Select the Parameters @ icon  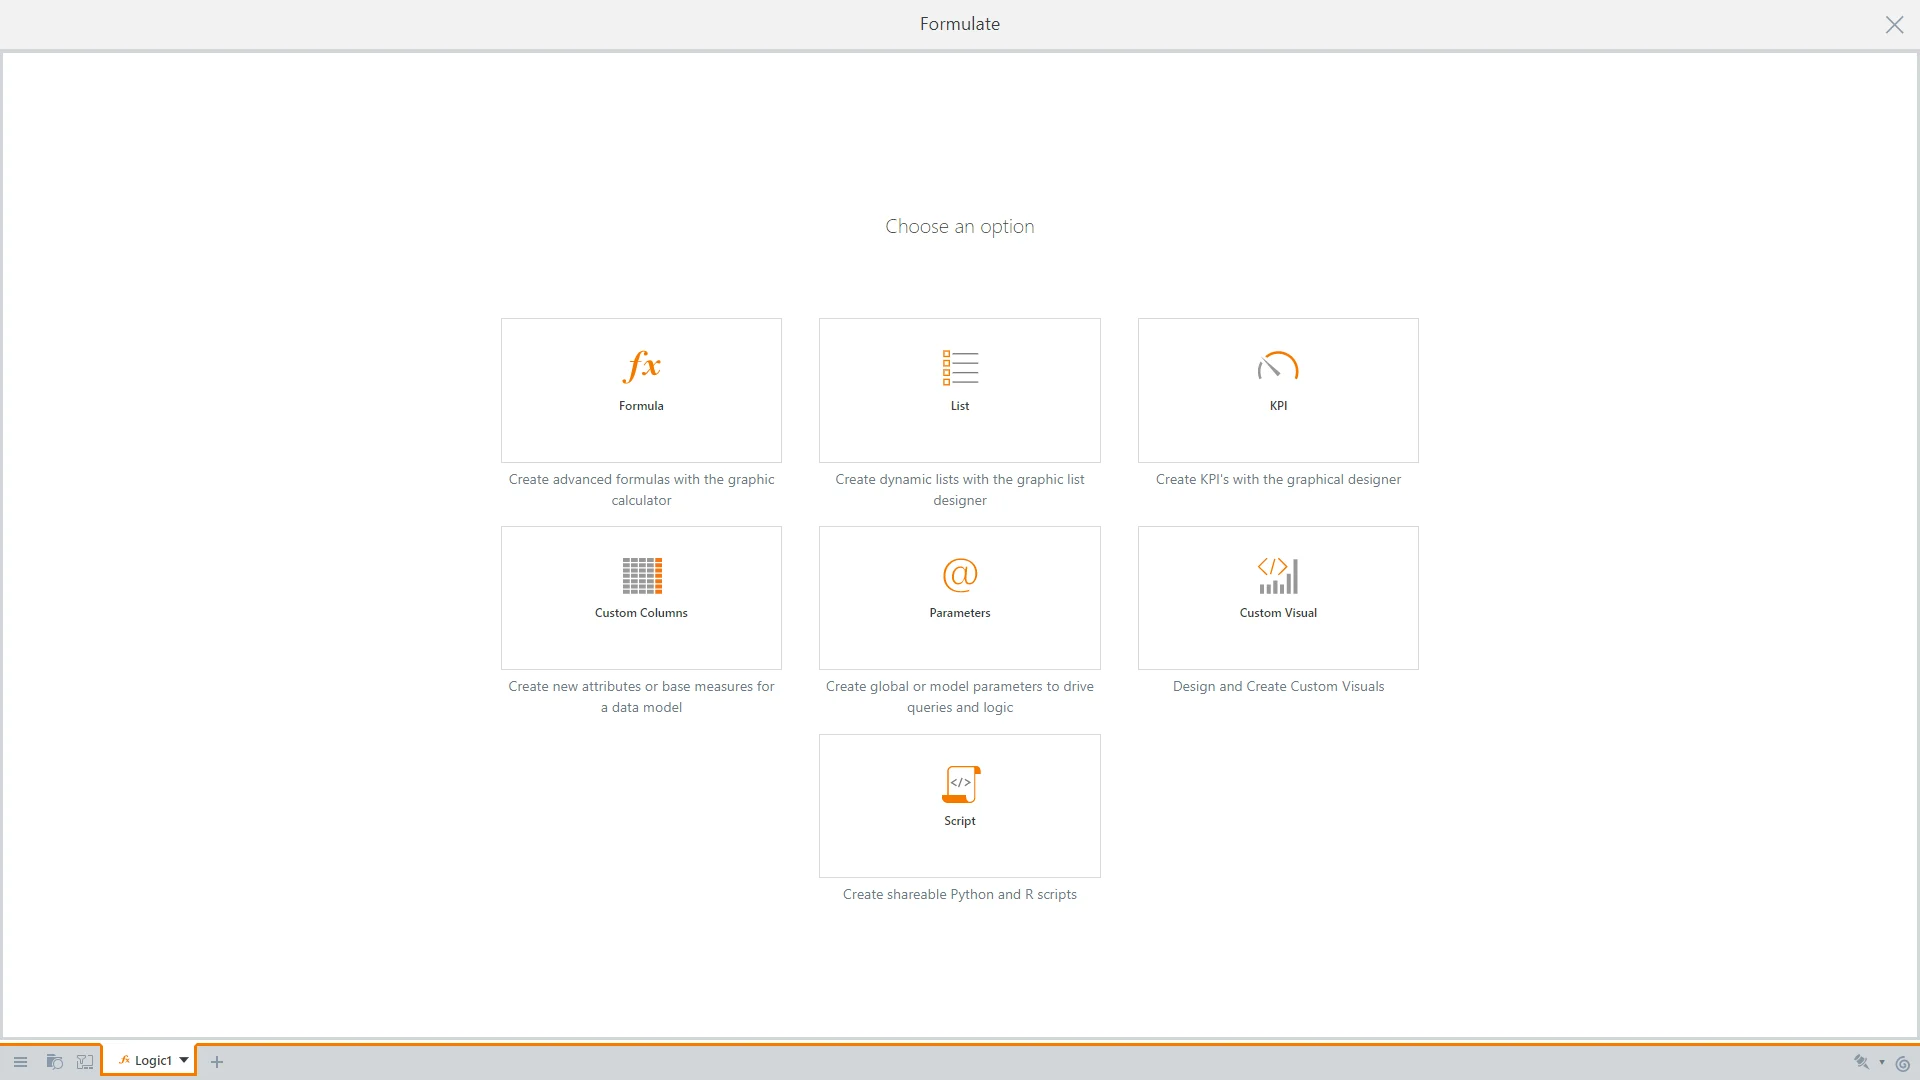point(960,575)
